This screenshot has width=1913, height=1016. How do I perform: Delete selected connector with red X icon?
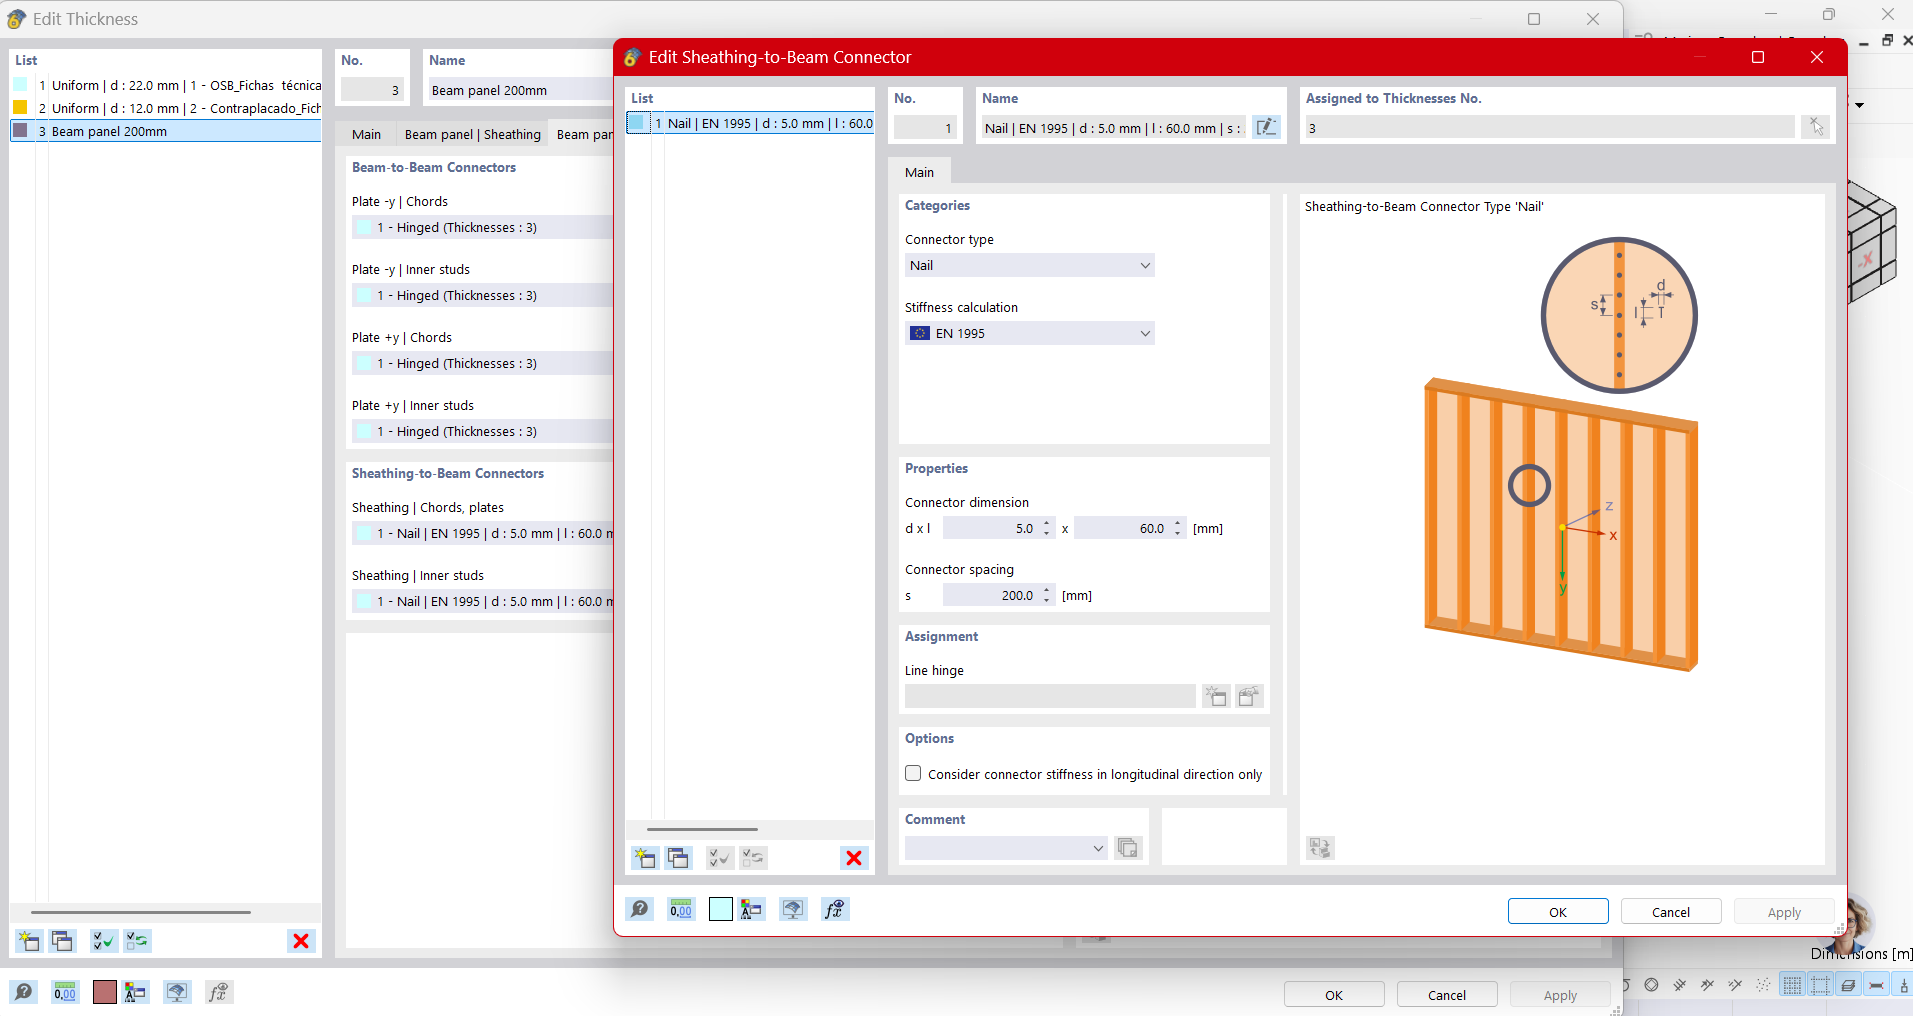pyautogui.click(x=854, y=858)
